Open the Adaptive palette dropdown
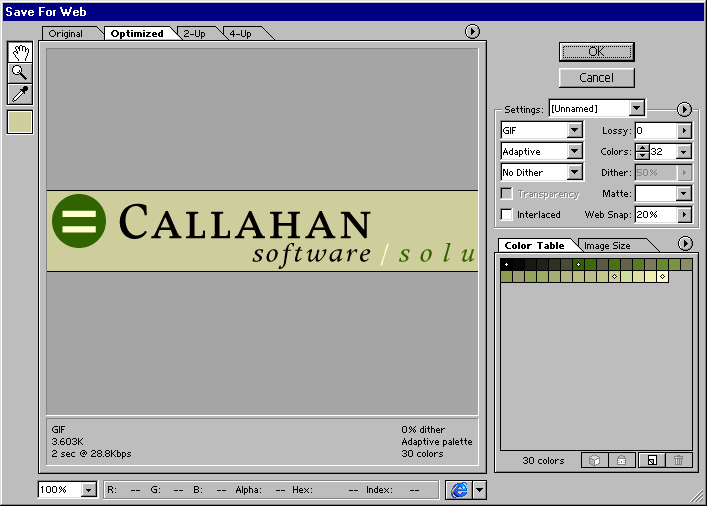The image size is (707, 506). [x=541, y=152]
